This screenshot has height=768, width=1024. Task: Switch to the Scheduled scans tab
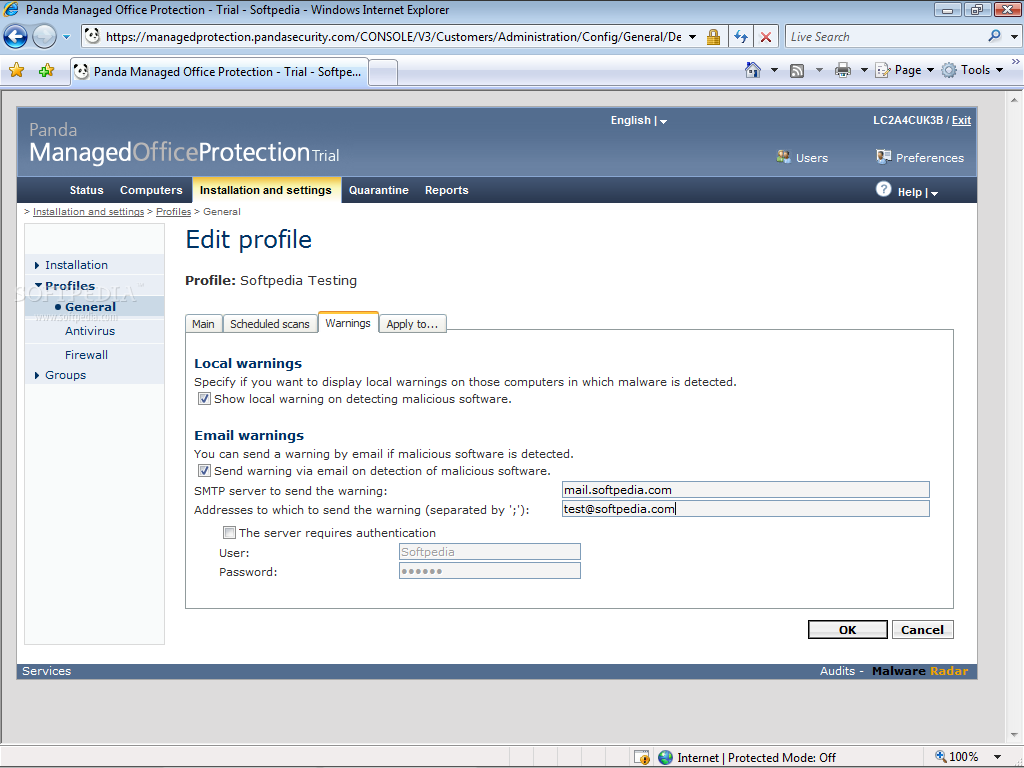coord(270,324)
